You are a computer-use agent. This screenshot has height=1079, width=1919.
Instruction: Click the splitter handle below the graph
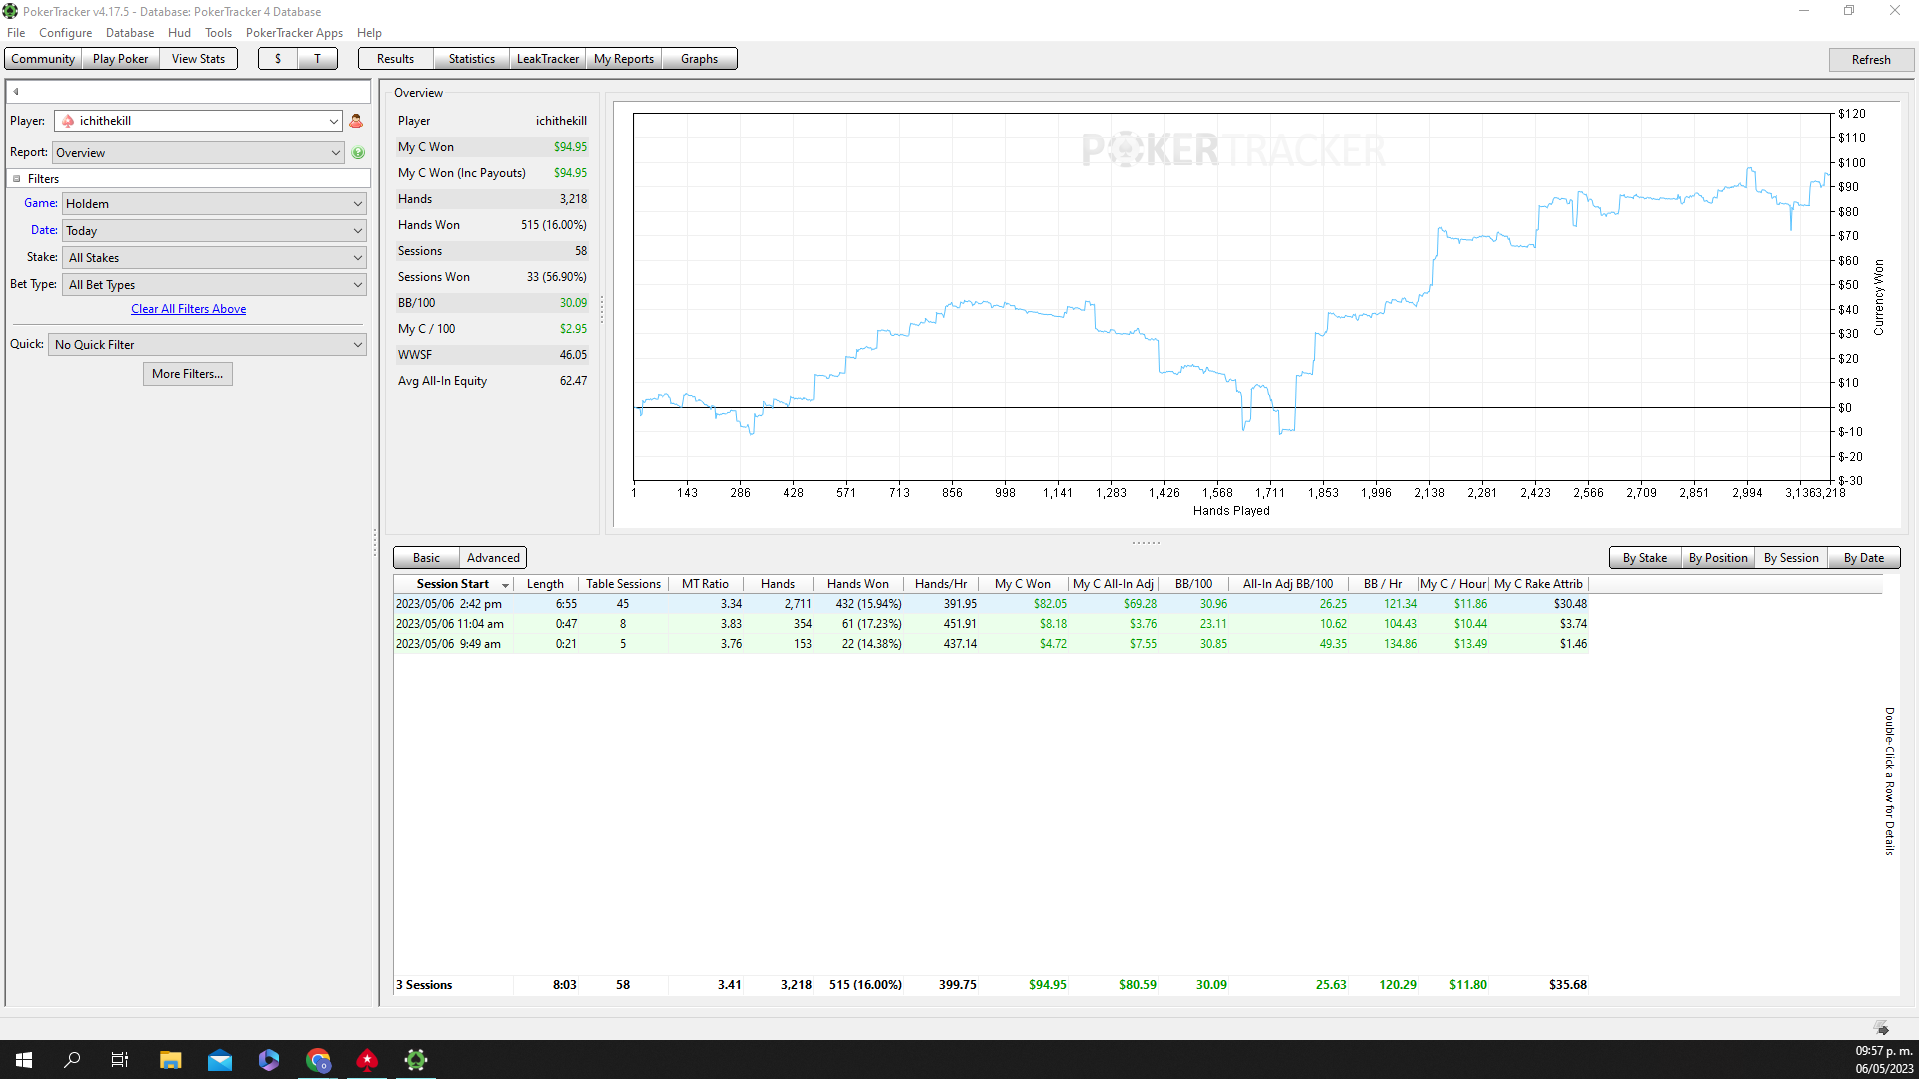tap(1146, 543)
